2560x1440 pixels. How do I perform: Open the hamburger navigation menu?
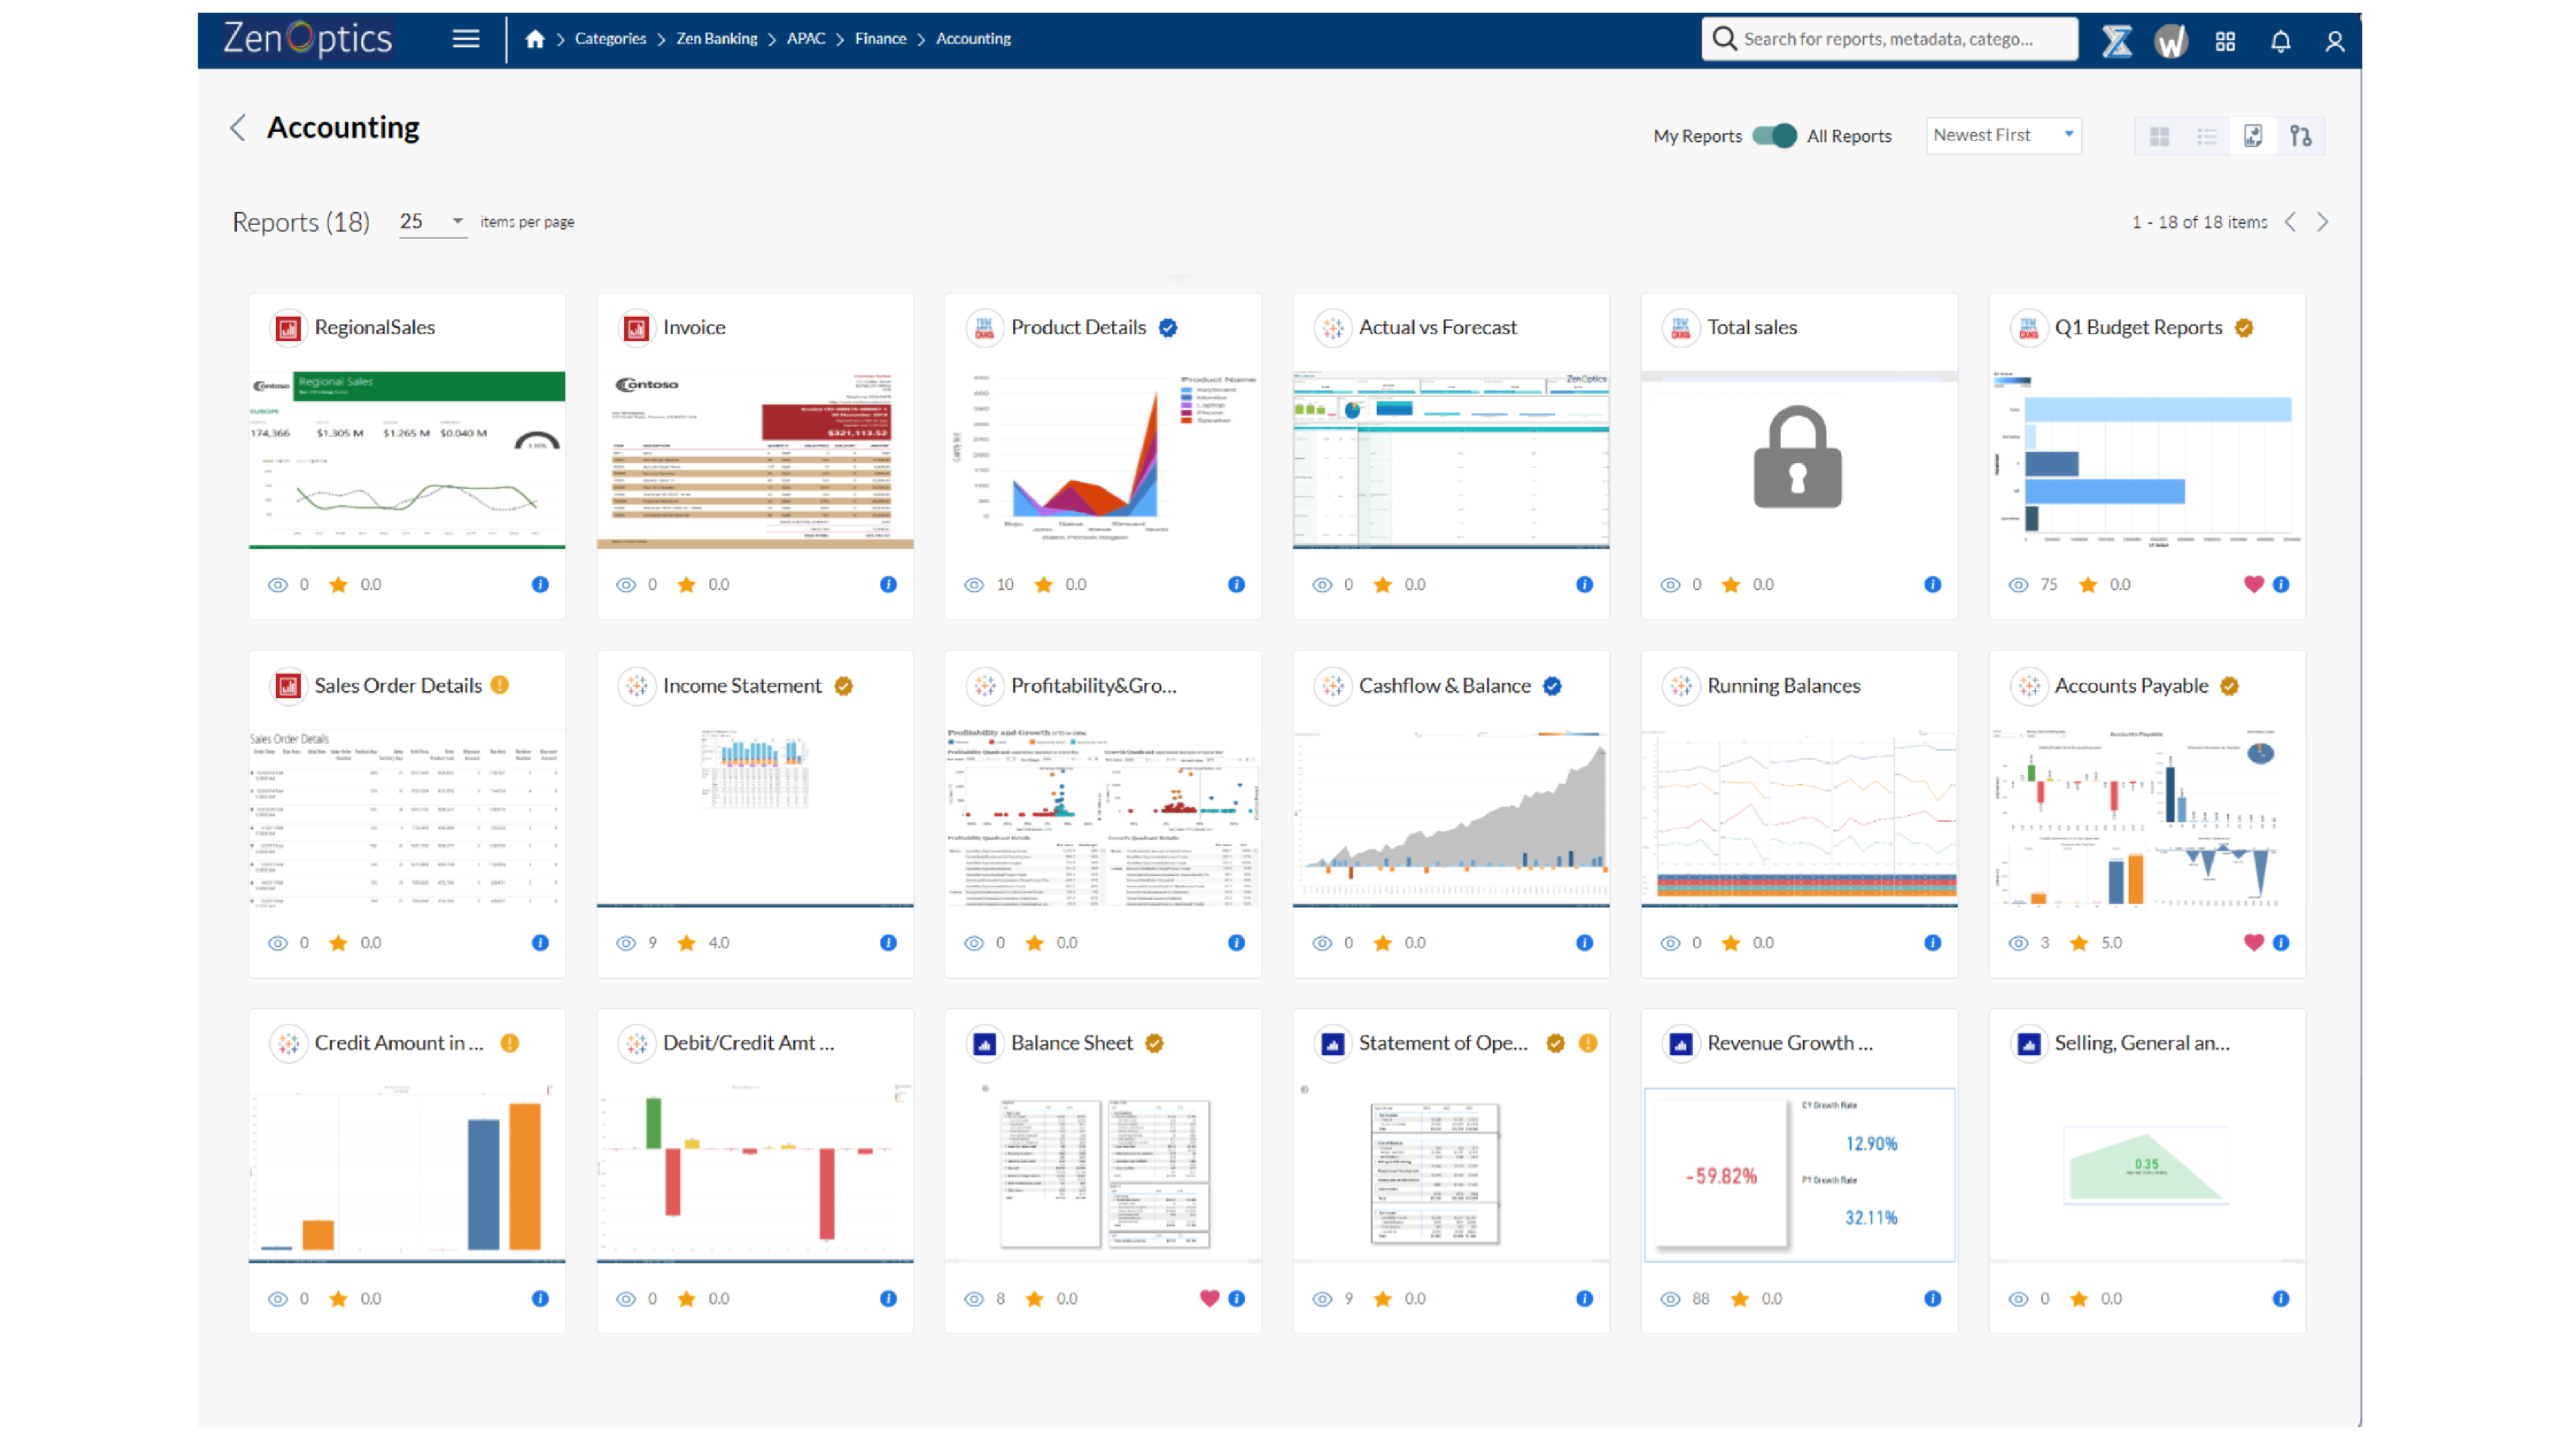pos(466,39)
